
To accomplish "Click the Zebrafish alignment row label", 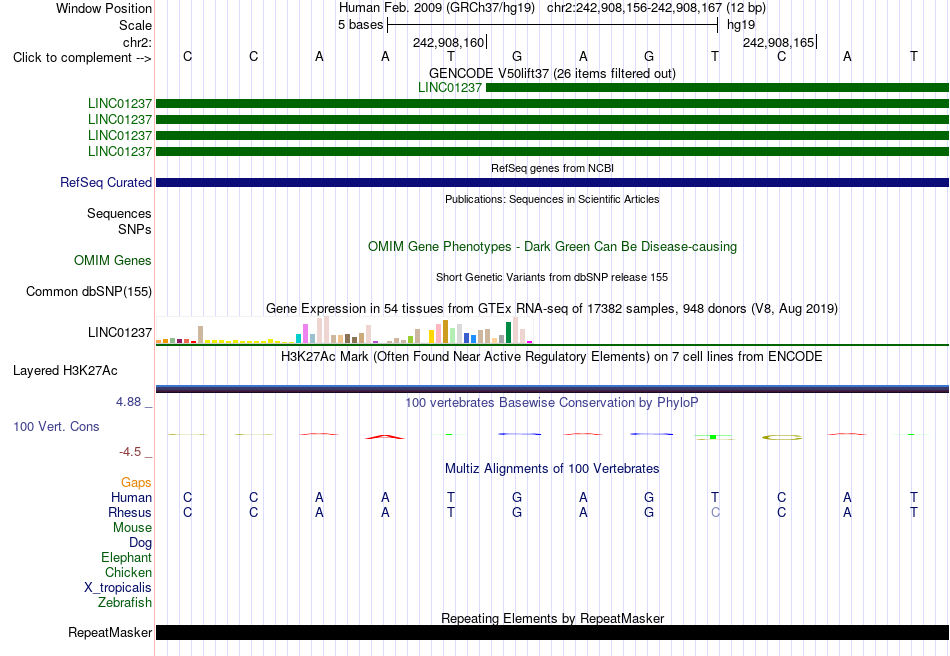I will pyautogui.click(x=125, y=603).
